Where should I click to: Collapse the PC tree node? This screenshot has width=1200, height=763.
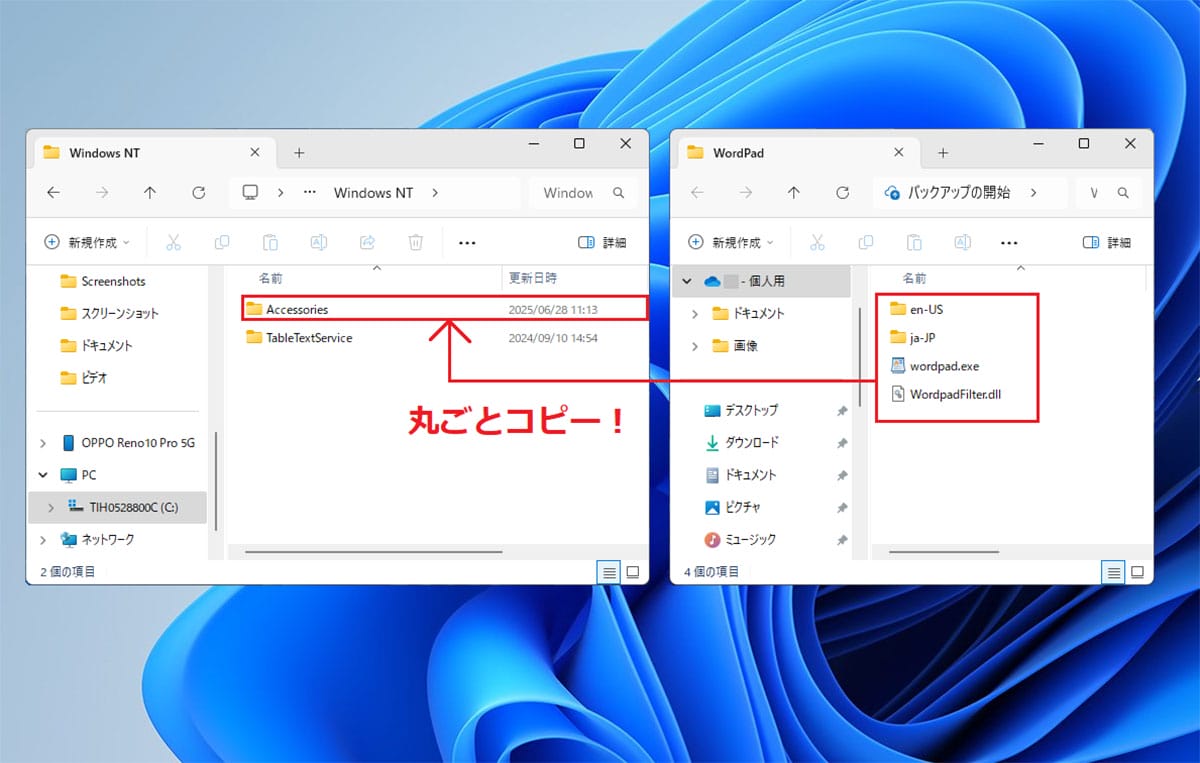[42, 475]
